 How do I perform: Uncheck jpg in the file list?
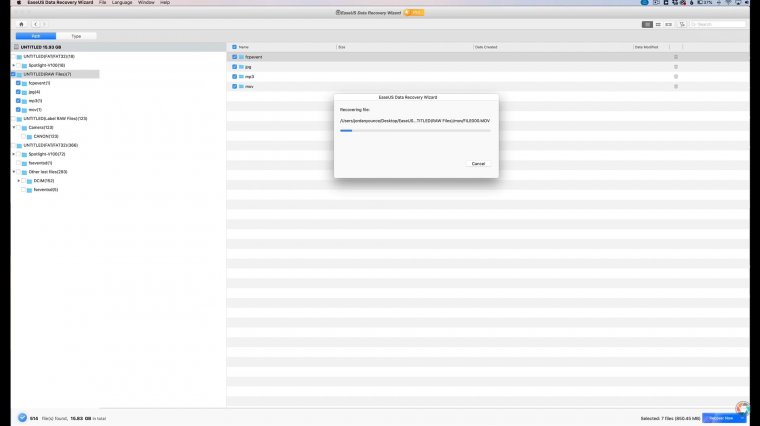pos(234,66)
